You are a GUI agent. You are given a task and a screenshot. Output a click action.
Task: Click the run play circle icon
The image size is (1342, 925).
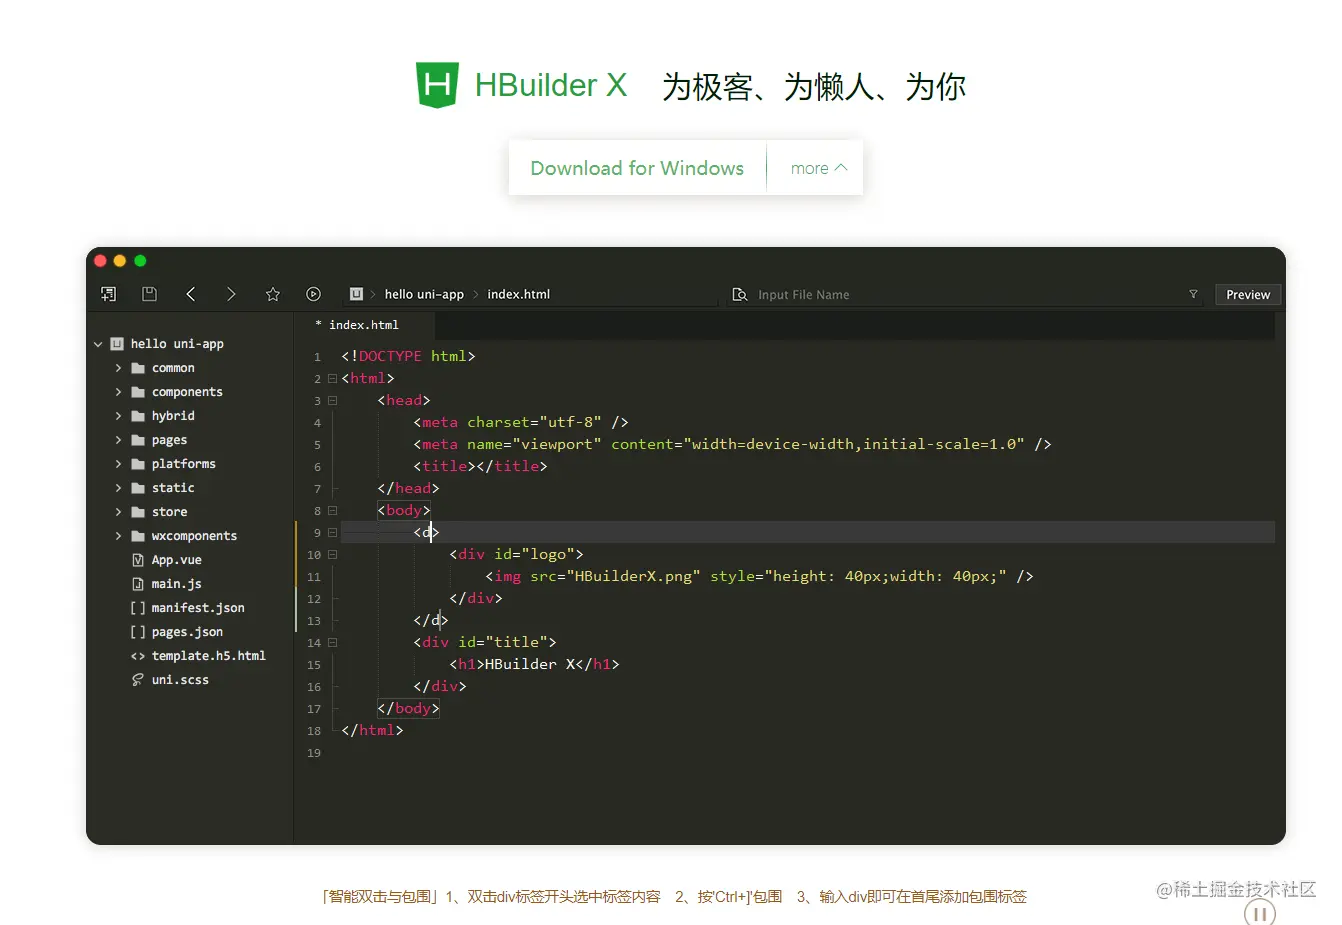[313, 294]
